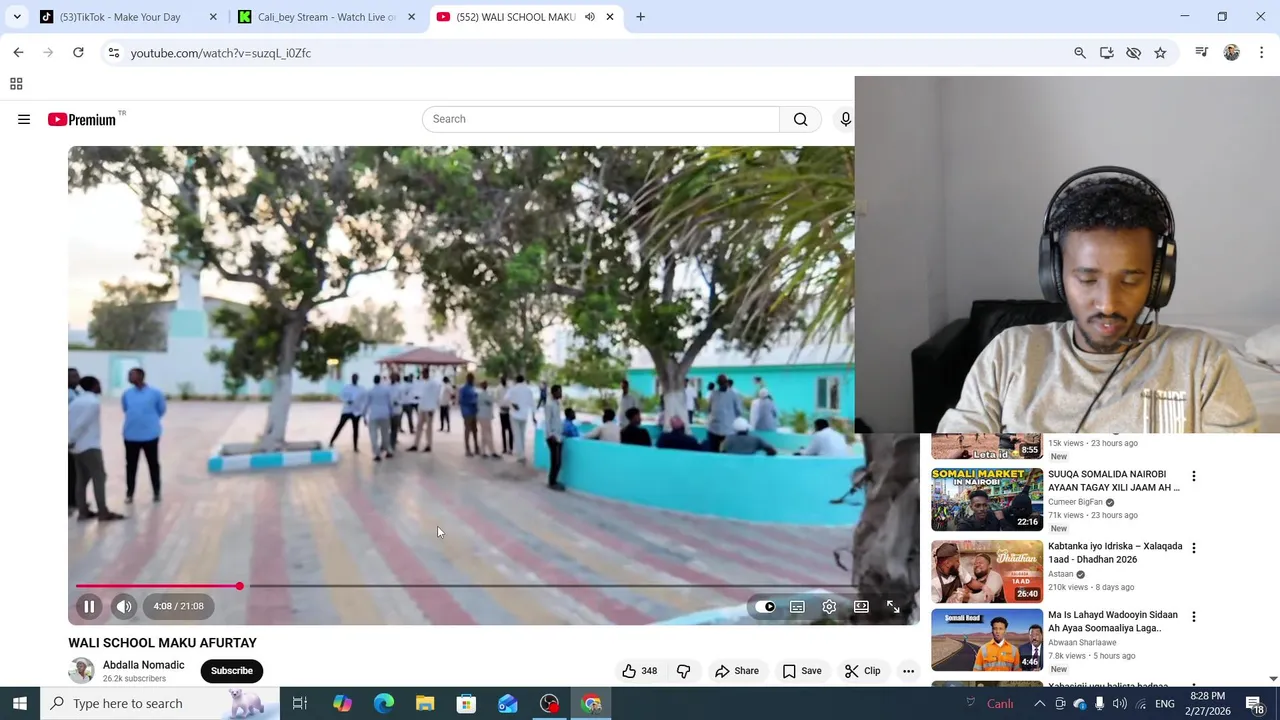Subscribe to Abdalla Nomadic
The height and width of the screenshot is (720, 1280).
tap(231, 671)
